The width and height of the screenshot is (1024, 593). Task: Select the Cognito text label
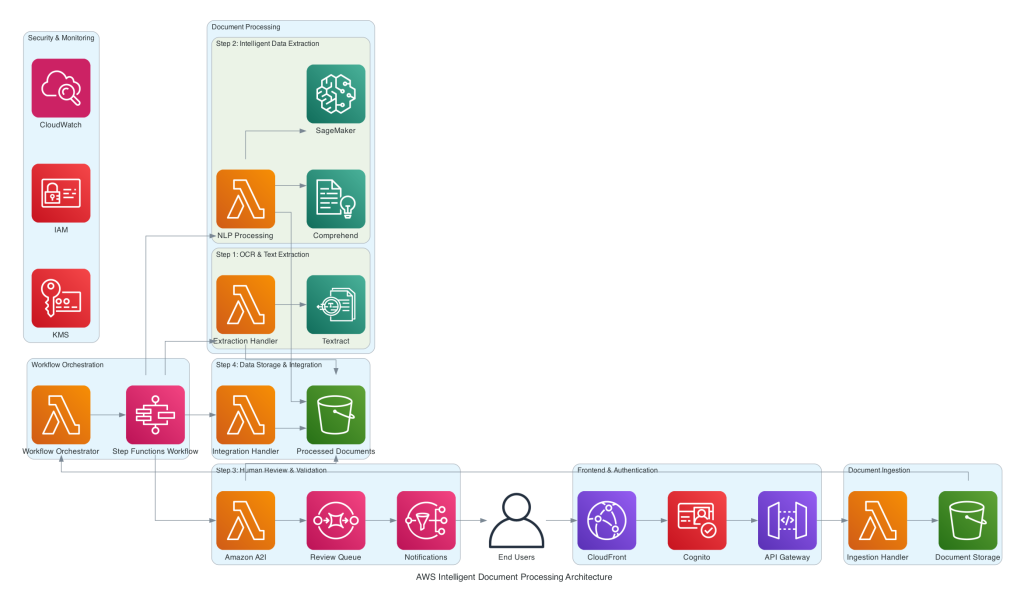[x=697, y=557]
